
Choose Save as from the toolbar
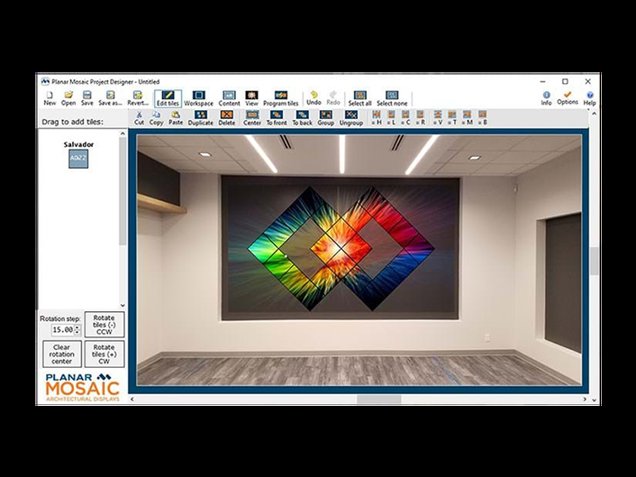point(110,99)
